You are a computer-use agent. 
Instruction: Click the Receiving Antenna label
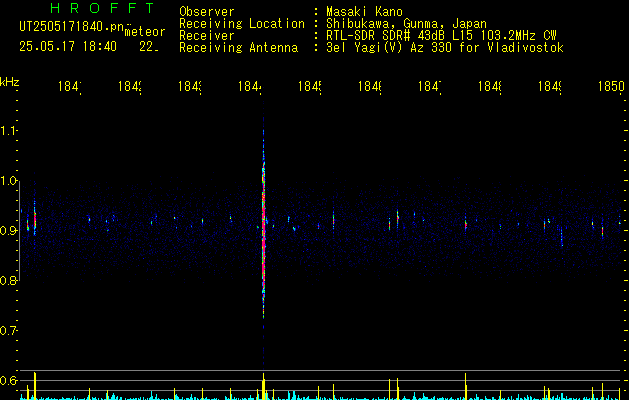click(239, 48)
